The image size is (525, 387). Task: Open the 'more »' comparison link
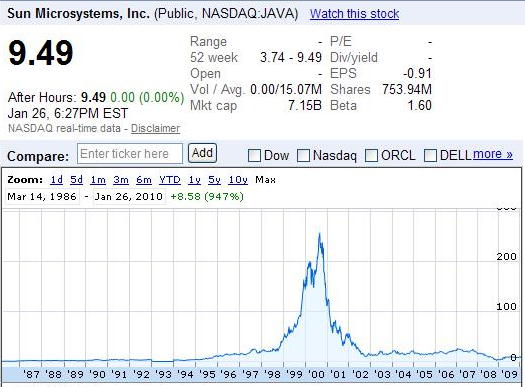click(493, 154)
